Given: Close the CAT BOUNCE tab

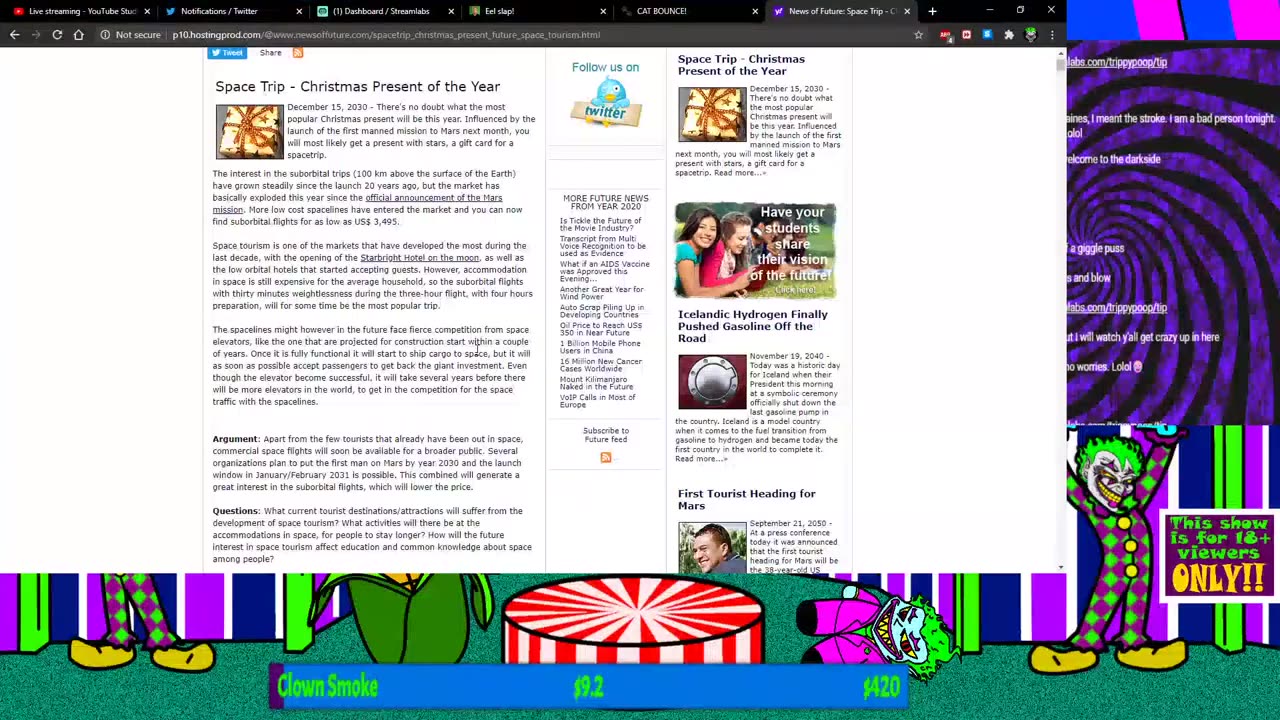Looking at the screenshot, I should click(754, 11).
